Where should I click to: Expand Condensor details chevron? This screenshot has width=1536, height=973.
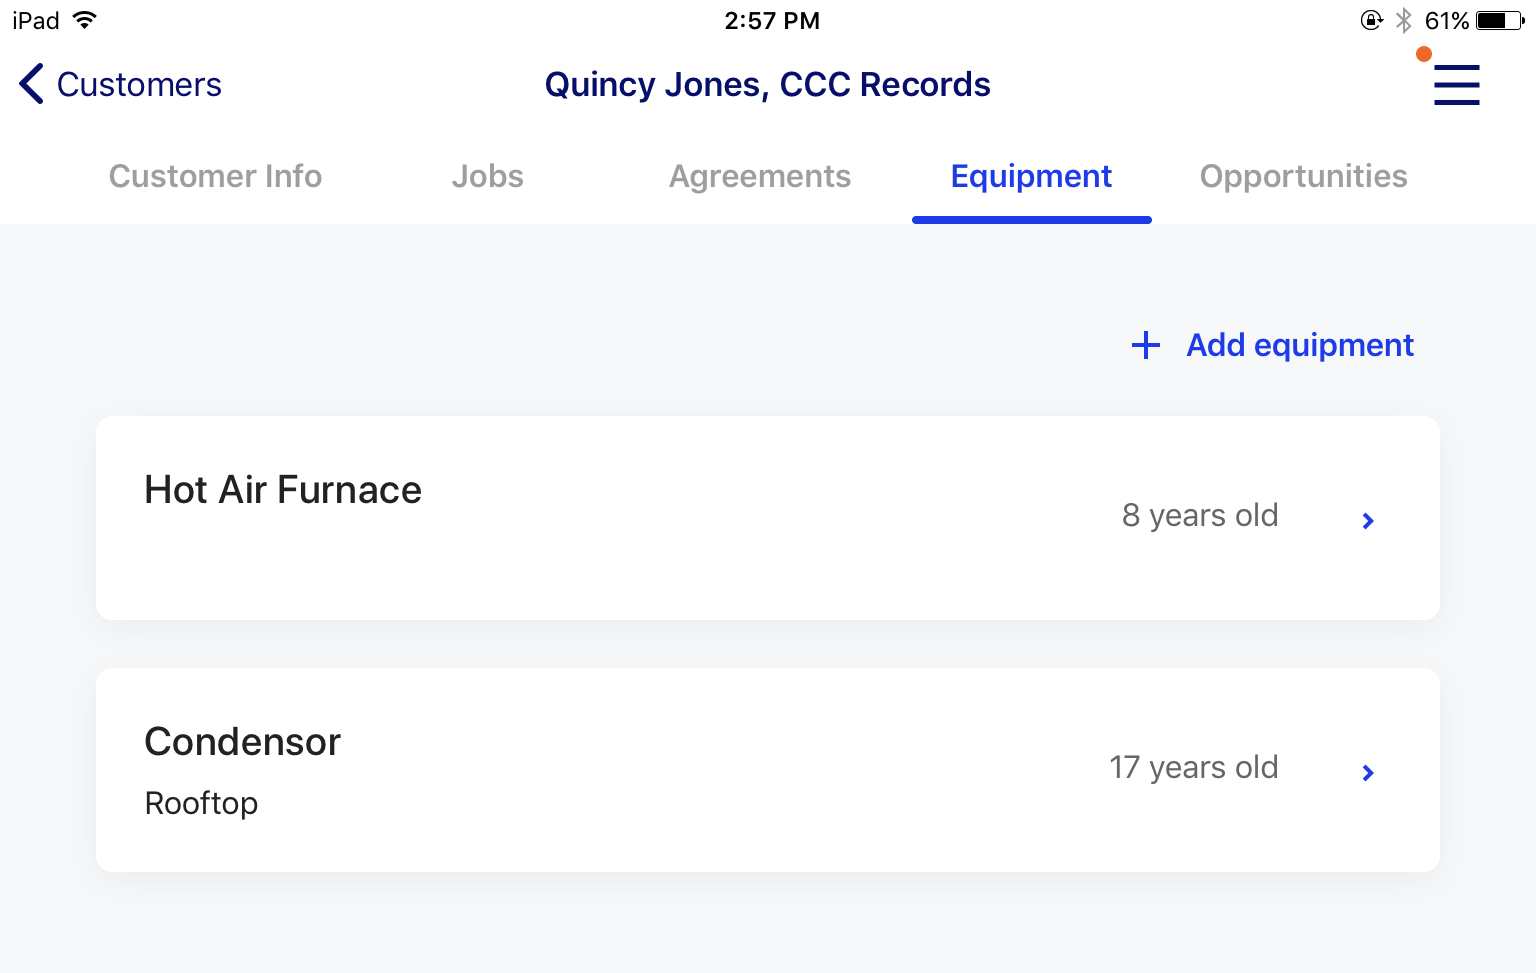pos(1368,772)
